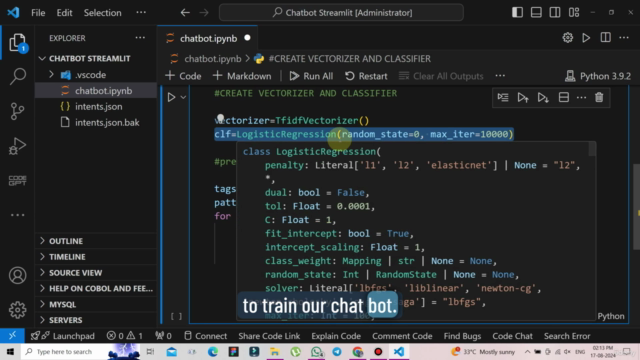Screen dimensions: 640x360
Task: Execute above cells icon
Action: 523,97
